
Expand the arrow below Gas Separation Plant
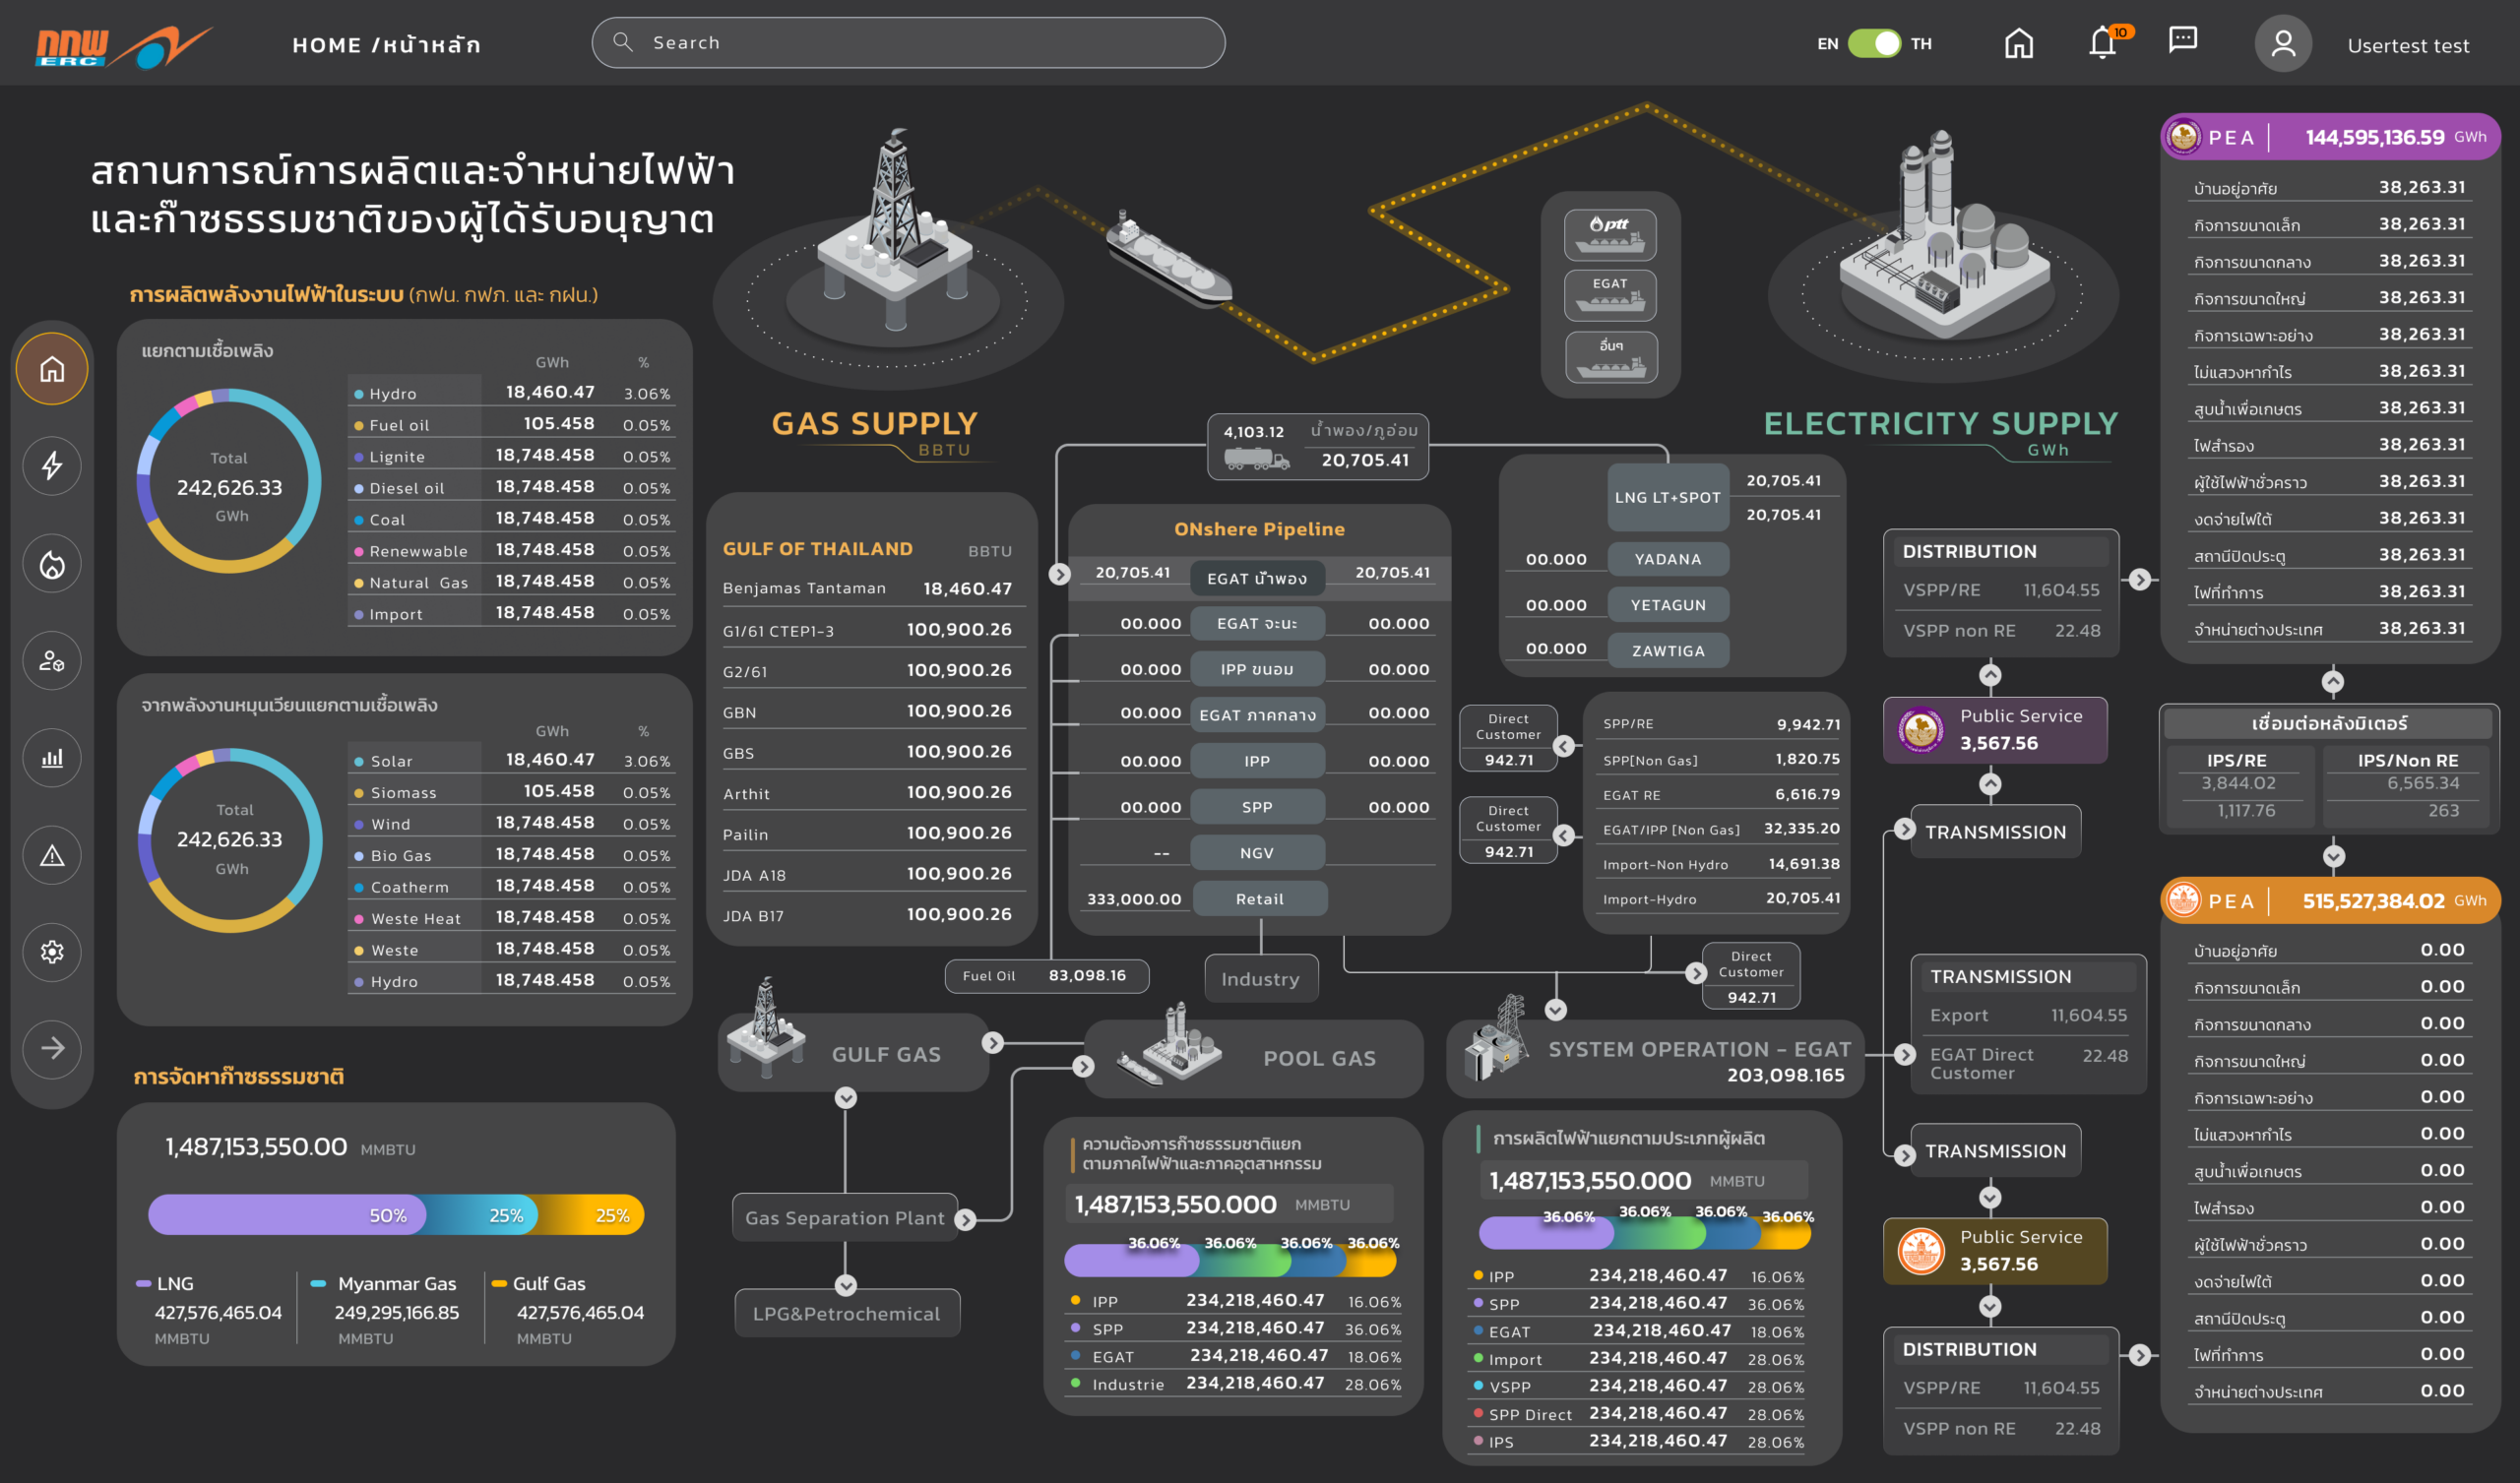[846, 1287]
